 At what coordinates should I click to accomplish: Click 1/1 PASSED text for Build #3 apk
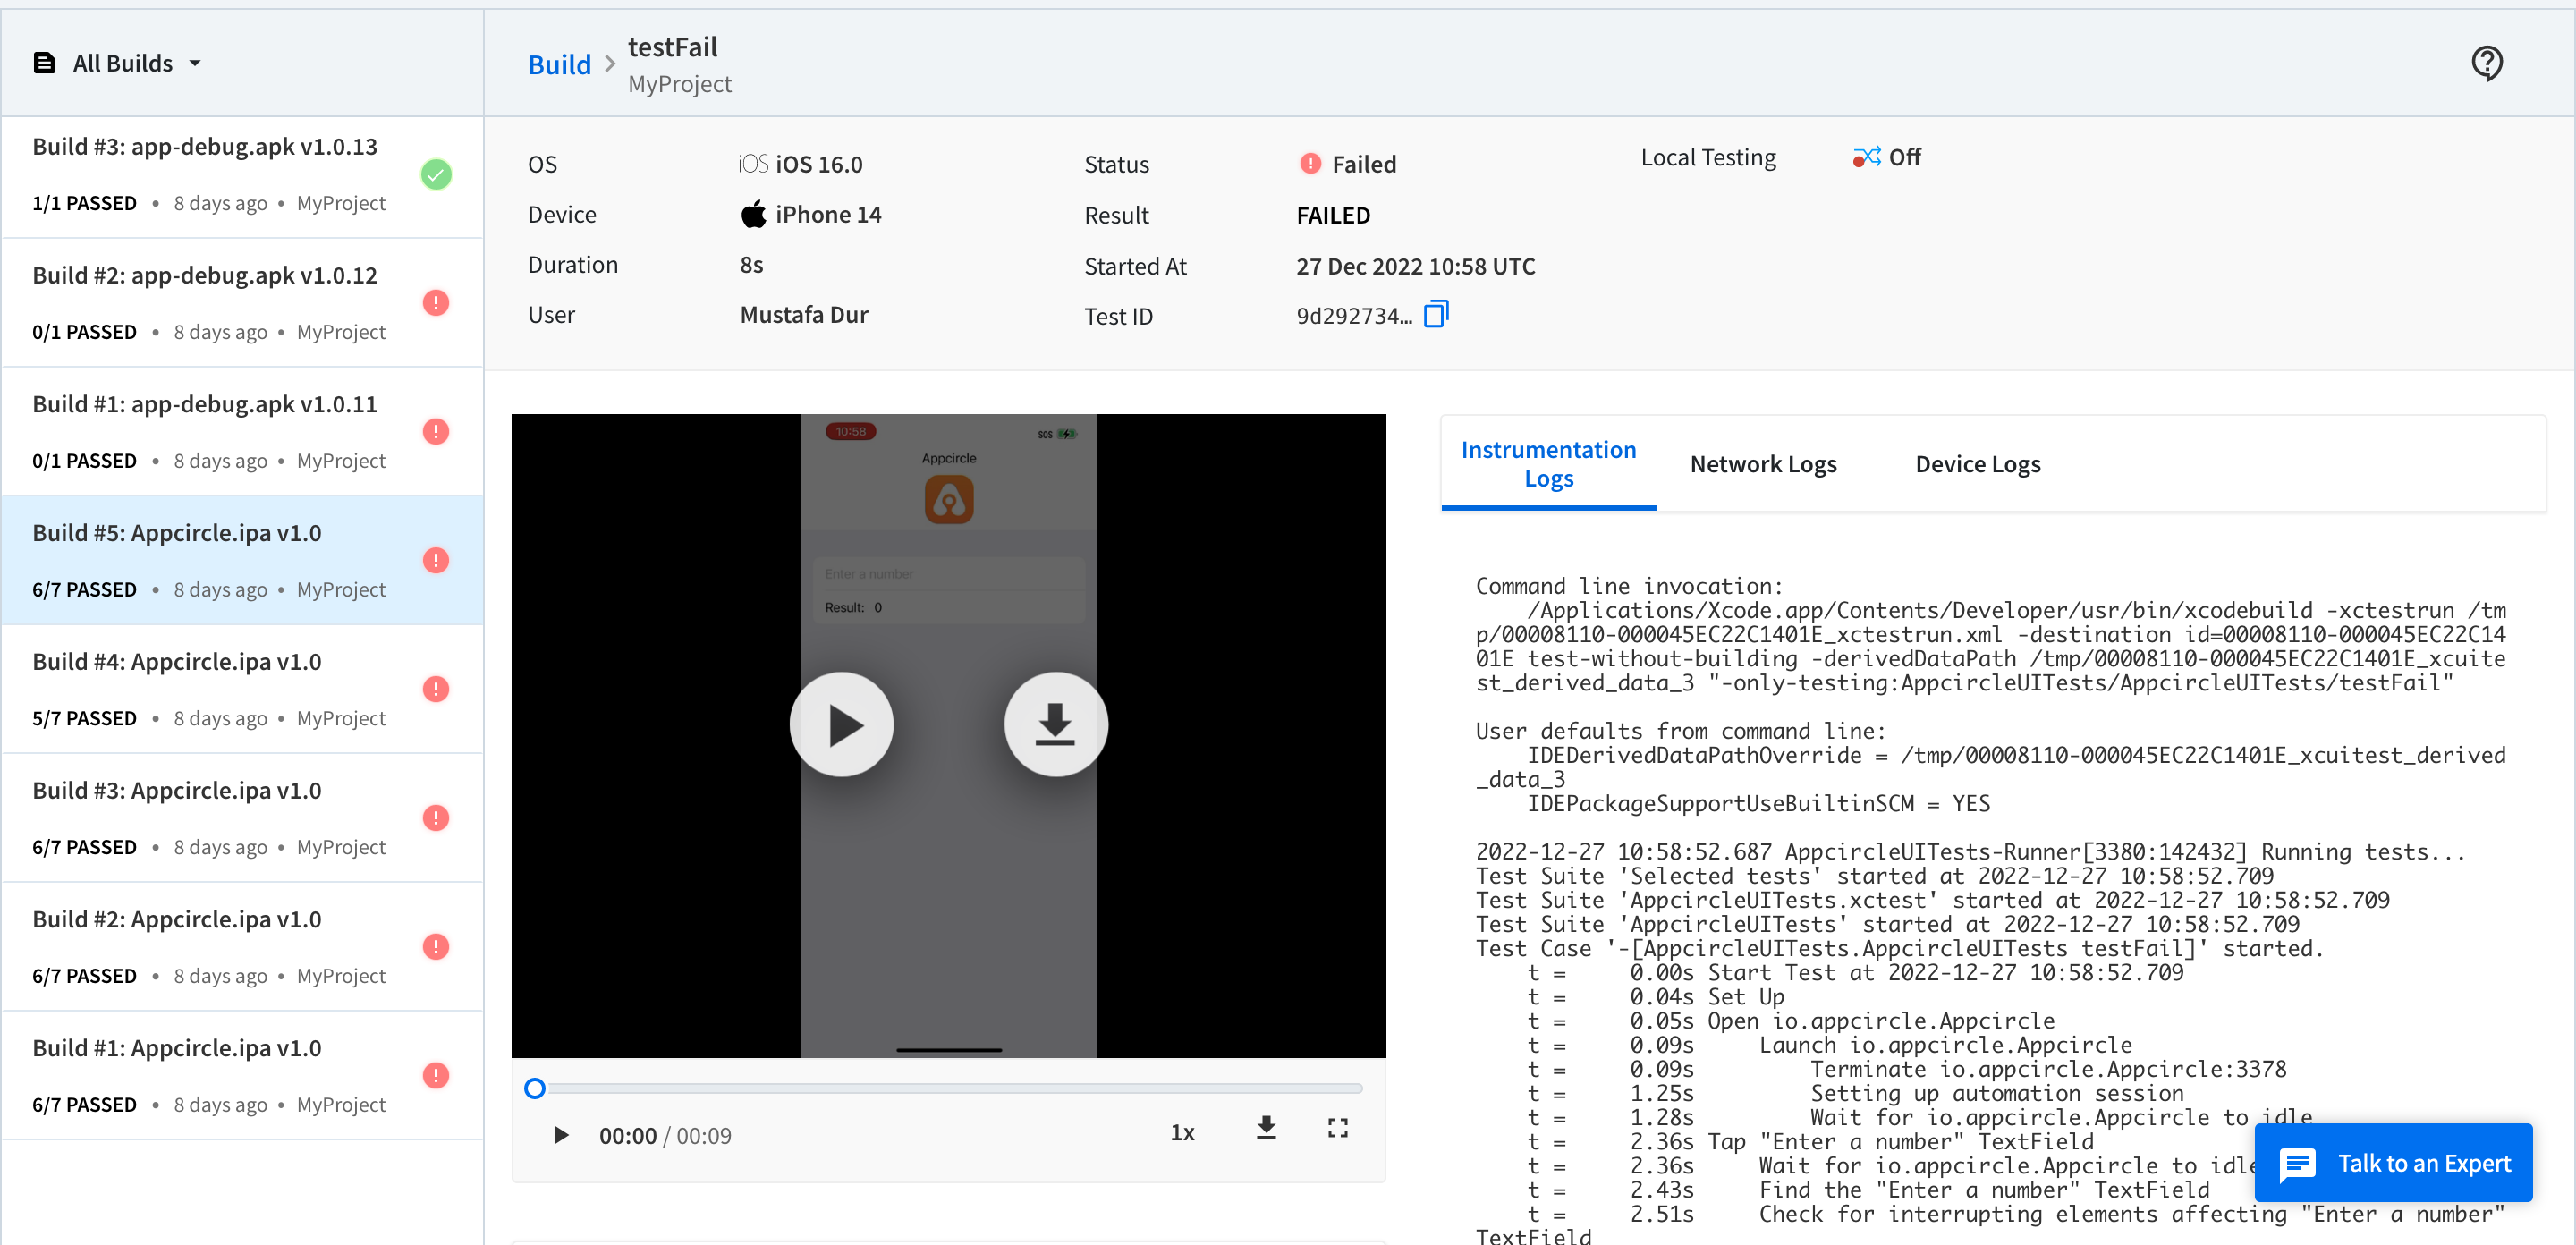click(84, 203)
